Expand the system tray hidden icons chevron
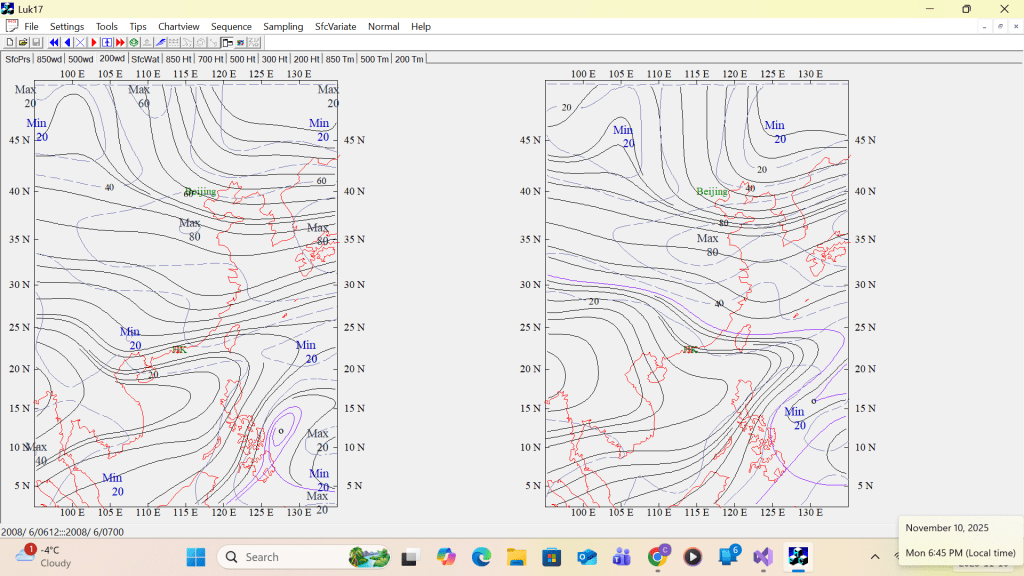Screen dimensions: 1024x576 [x=875, y=557]
